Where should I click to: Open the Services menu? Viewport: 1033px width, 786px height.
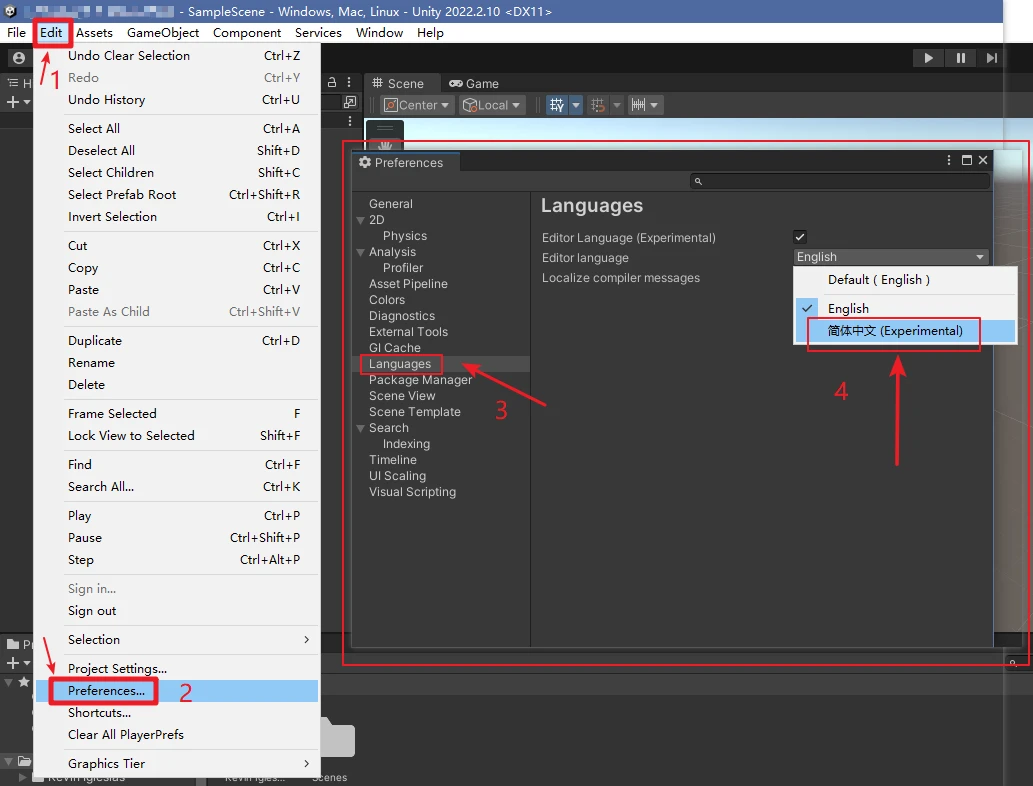point(318,32)
